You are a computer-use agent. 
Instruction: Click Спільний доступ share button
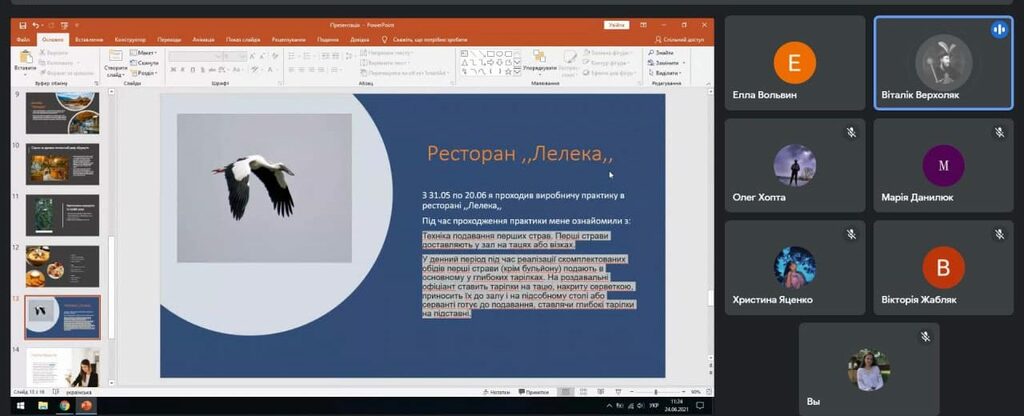click(x=682, y=39)
